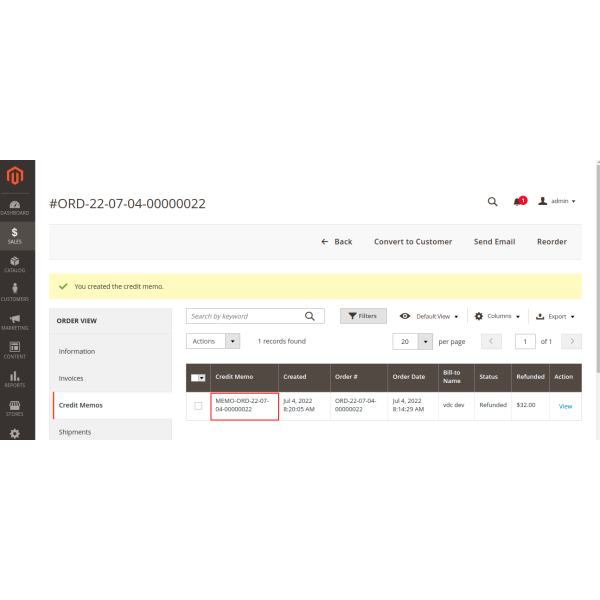The width and height of the screenshot is (600, 600).
Task: Tick the credit memo row checkbox
Action: 198,406
